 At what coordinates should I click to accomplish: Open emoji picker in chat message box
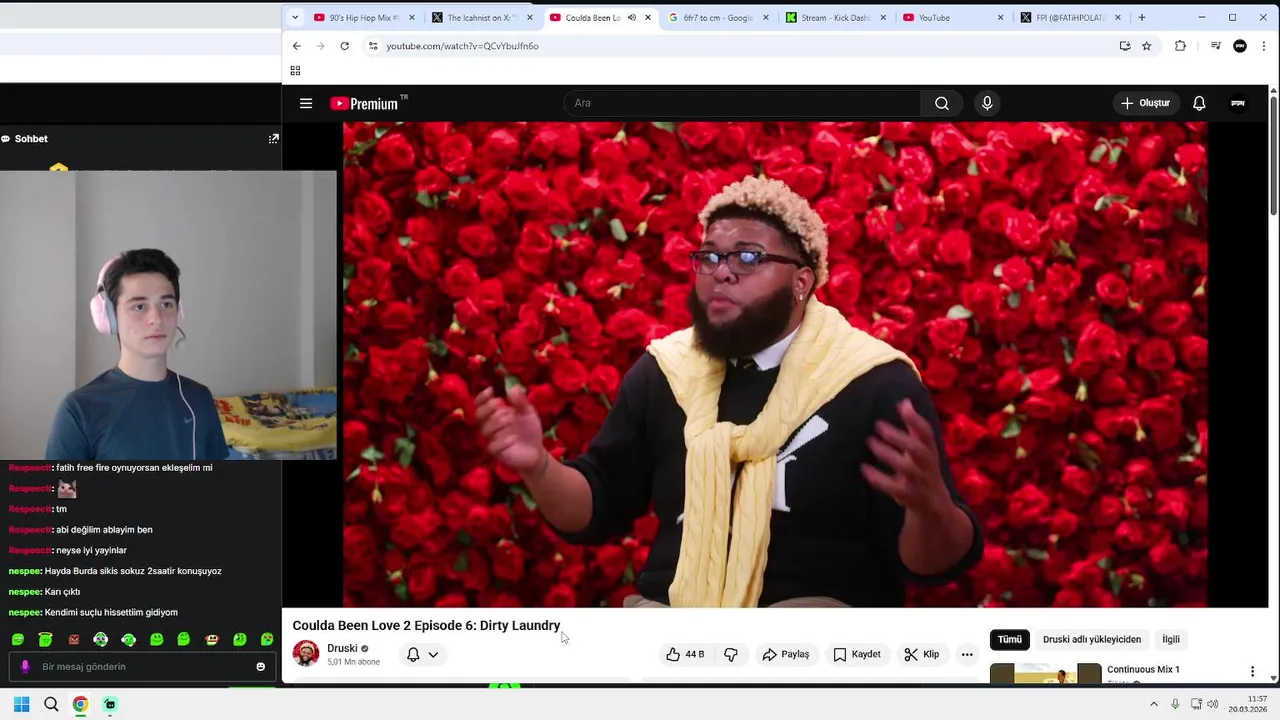[x=261, y=667]
